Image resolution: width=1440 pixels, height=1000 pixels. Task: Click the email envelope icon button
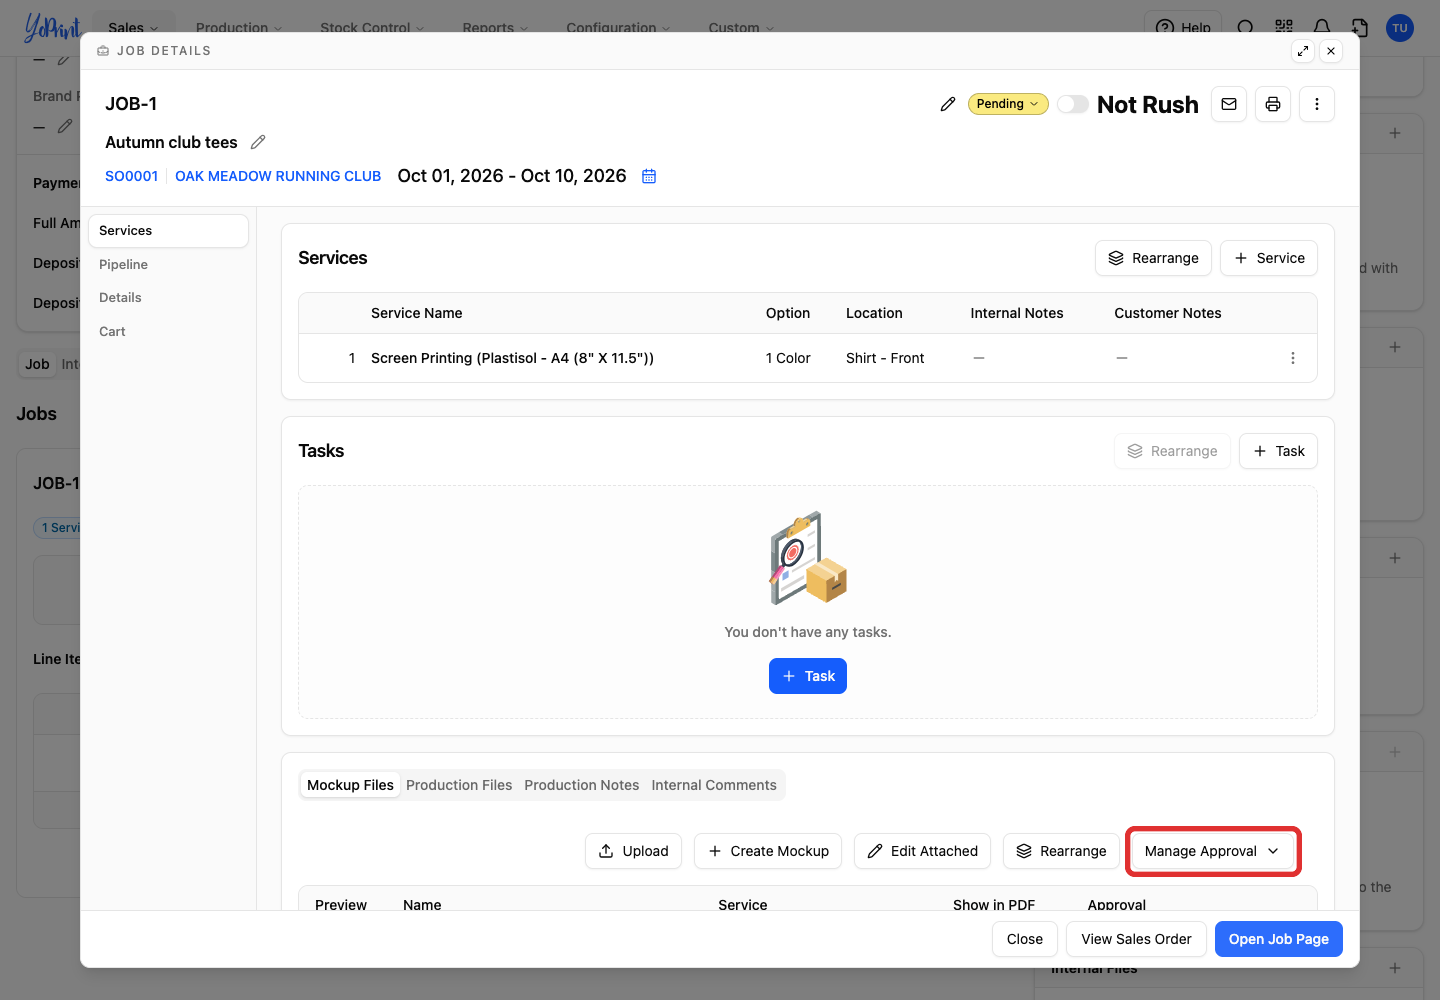(x=1229, y=104)
